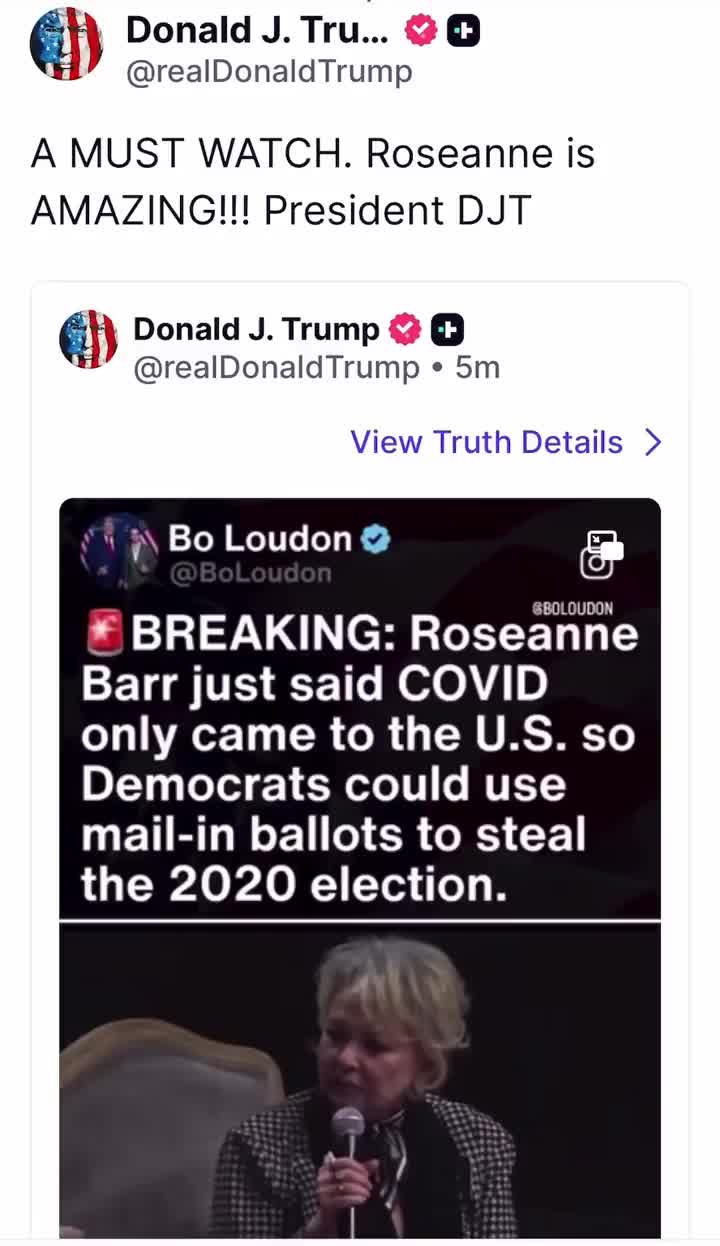Click the top @realDonaldTrump handle
Image resolution: width=720 pixels, height=1246 pixels.
coord(268,72)
